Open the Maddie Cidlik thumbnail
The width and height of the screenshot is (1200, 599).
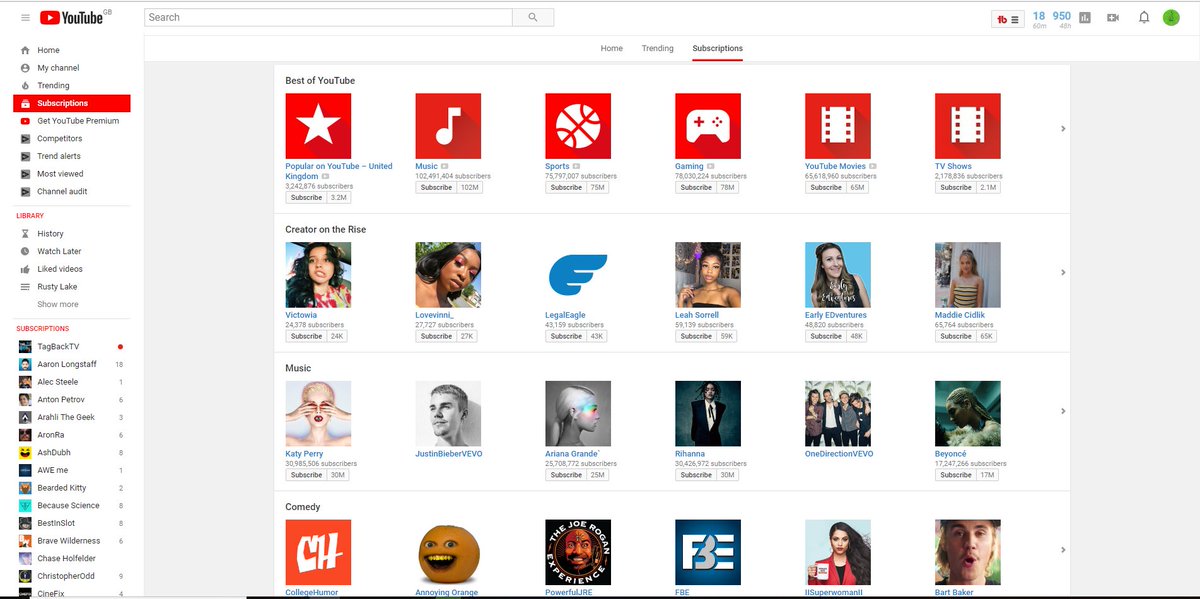pos(968,275)
